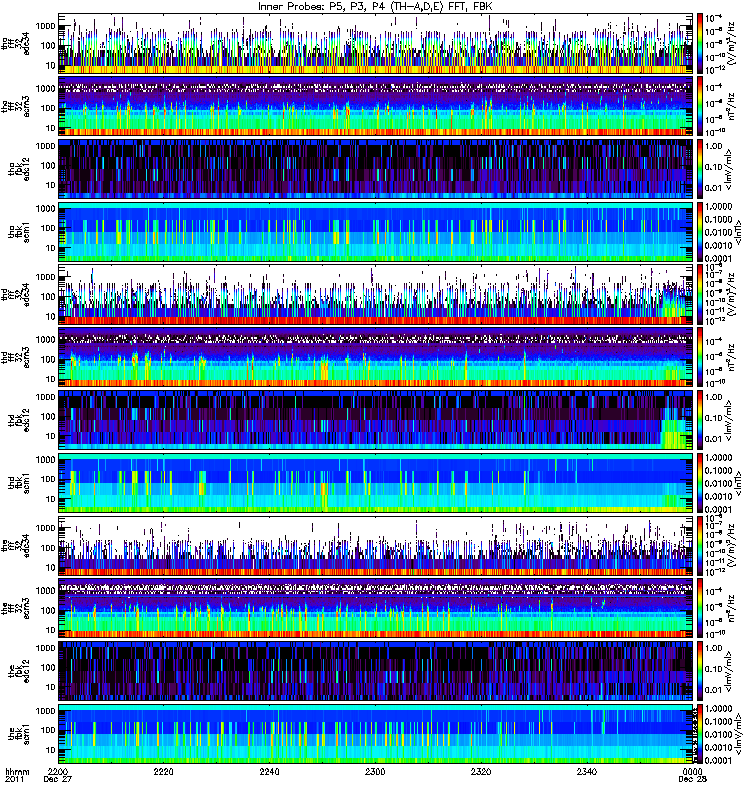750x800 pixels.
Task: Click the 'tha fbk scm1' axis label
Action: pyautogui.click(x=19, y=232)
